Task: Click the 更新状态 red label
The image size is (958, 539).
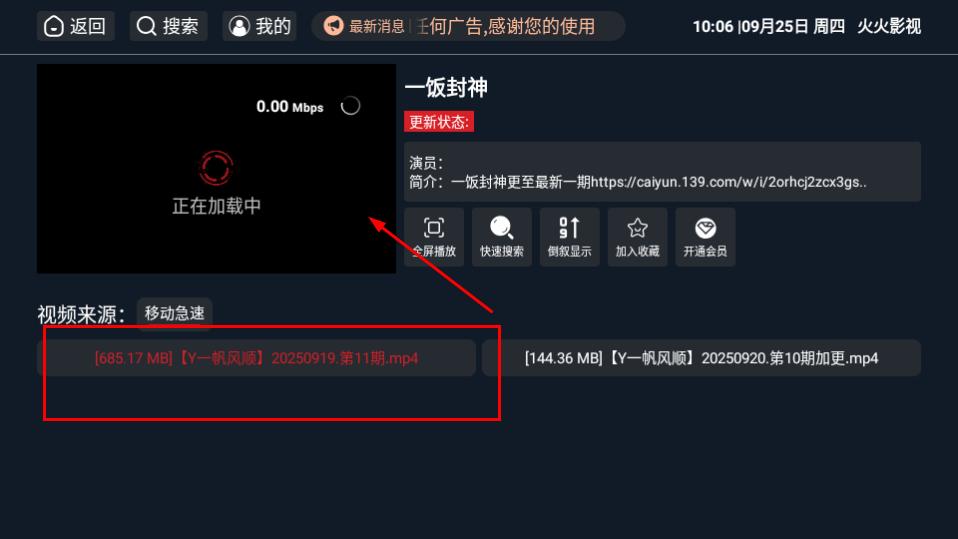Action: coord(439,122)
